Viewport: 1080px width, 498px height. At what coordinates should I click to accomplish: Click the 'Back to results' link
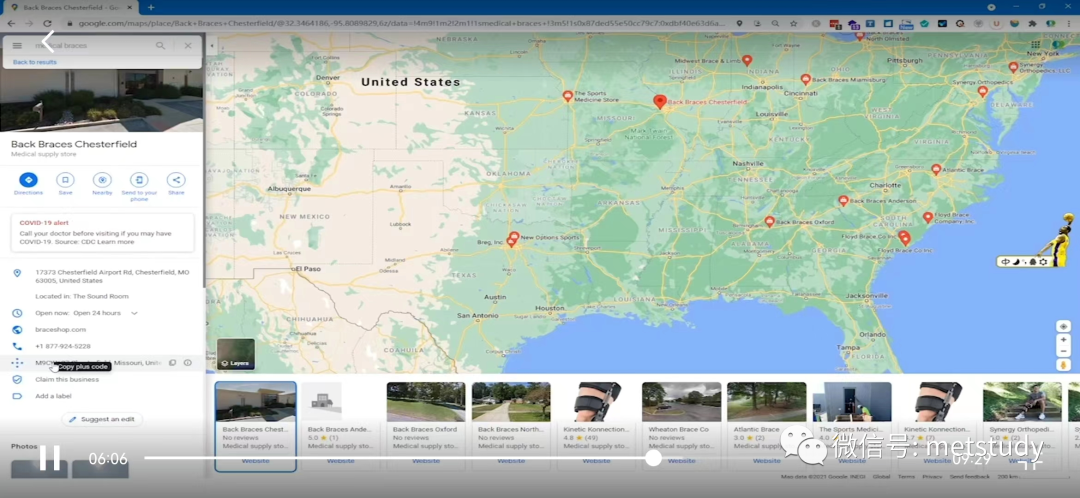point(34,62)
